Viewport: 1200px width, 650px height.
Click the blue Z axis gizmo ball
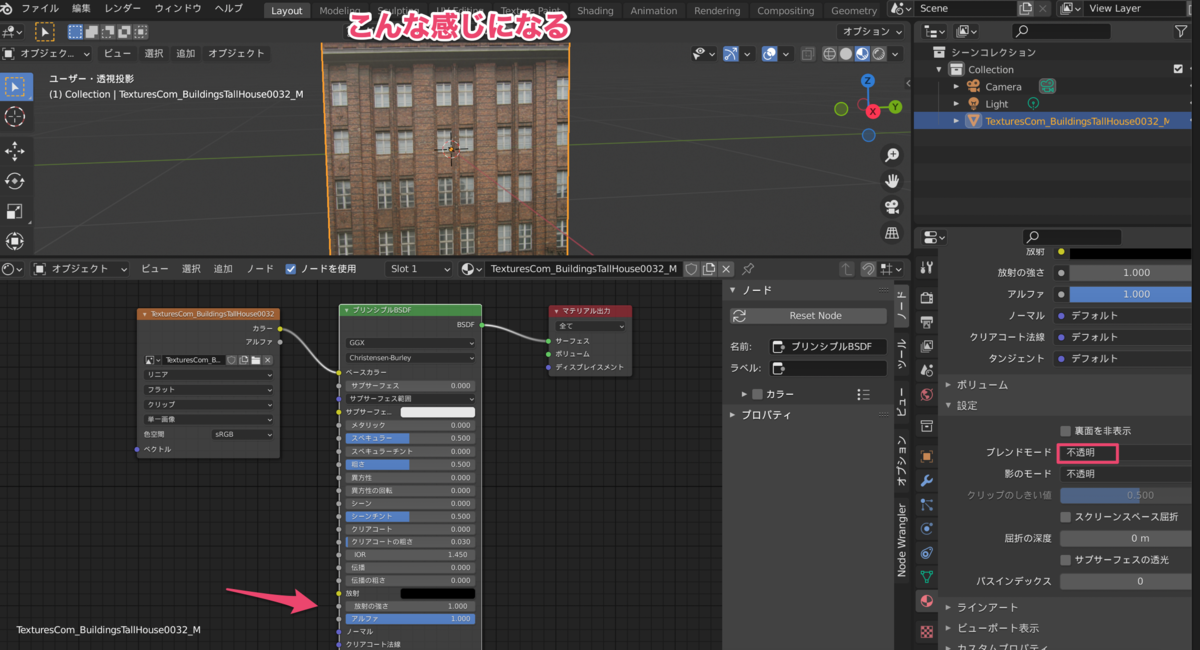(x=868, y=81)
